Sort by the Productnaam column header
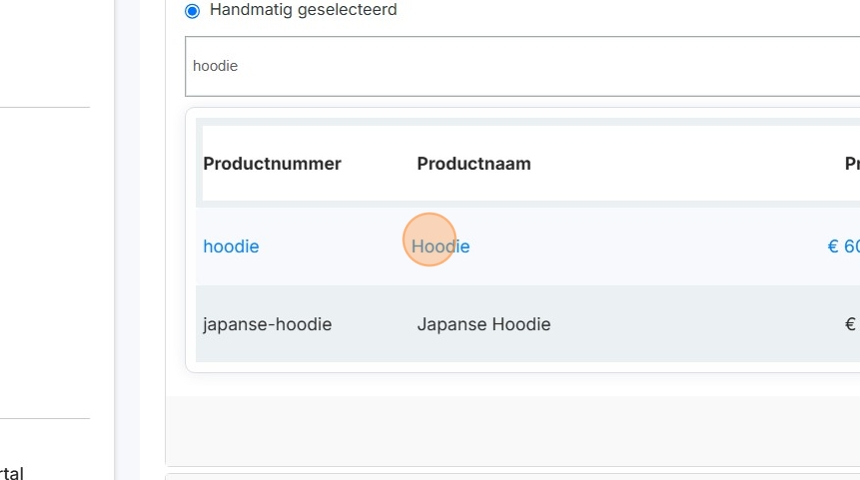The width and height of the screenshot is (860, 480). click(473, 164)
